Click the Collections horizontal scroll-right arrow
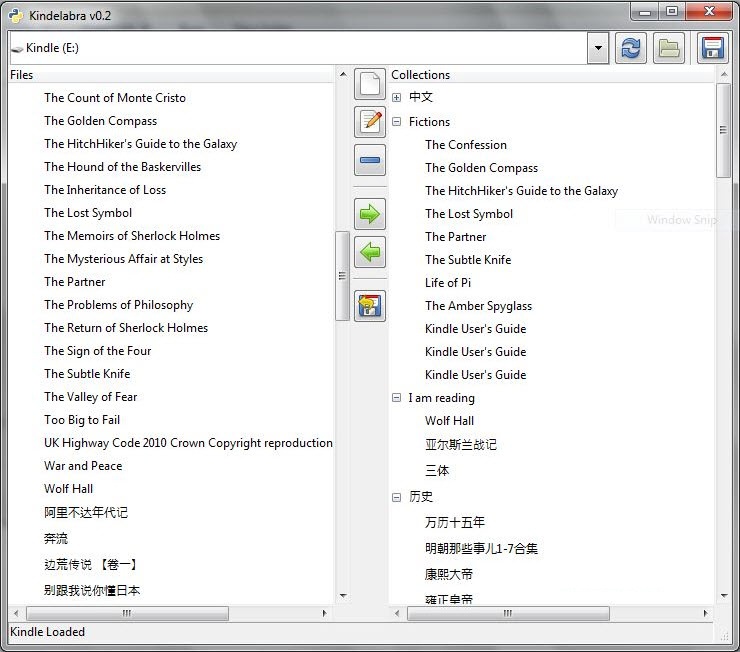This screenshot has height=652, width=740. click(x=706, y=613)
